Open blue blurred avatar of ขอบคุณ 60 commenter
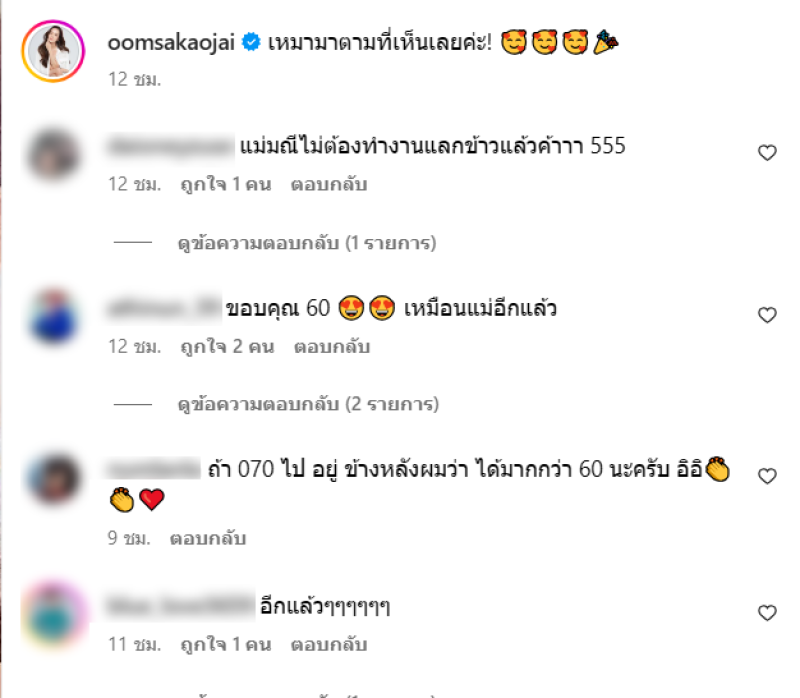Image resolution: width=800 pixels, height=698 pixels. (54, 316)
